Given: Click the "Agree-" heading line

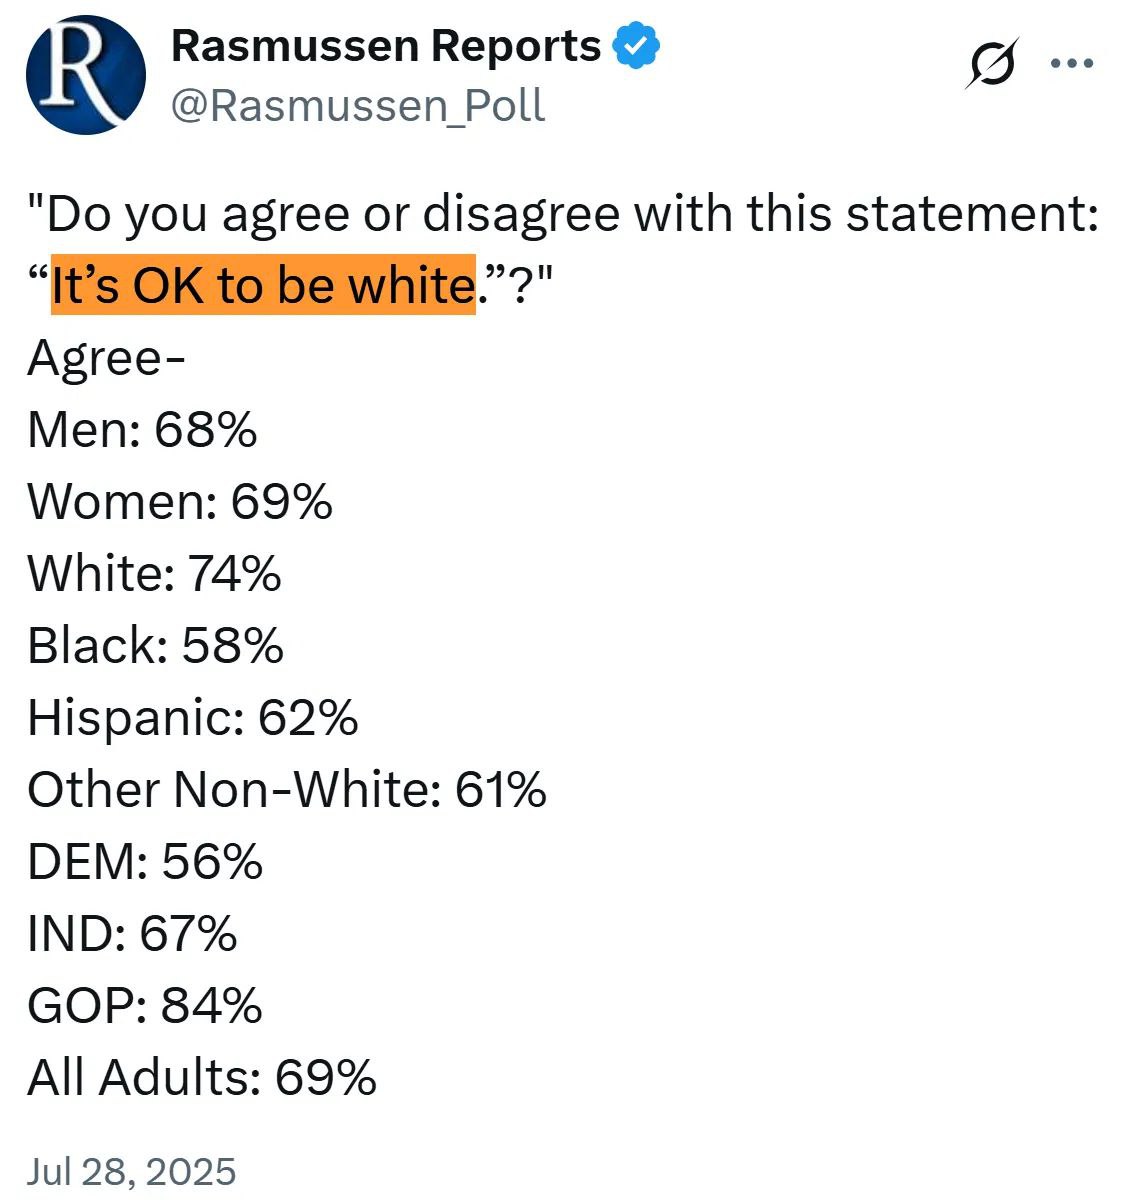Looking at the screenshot, I should tap(106, 359).
